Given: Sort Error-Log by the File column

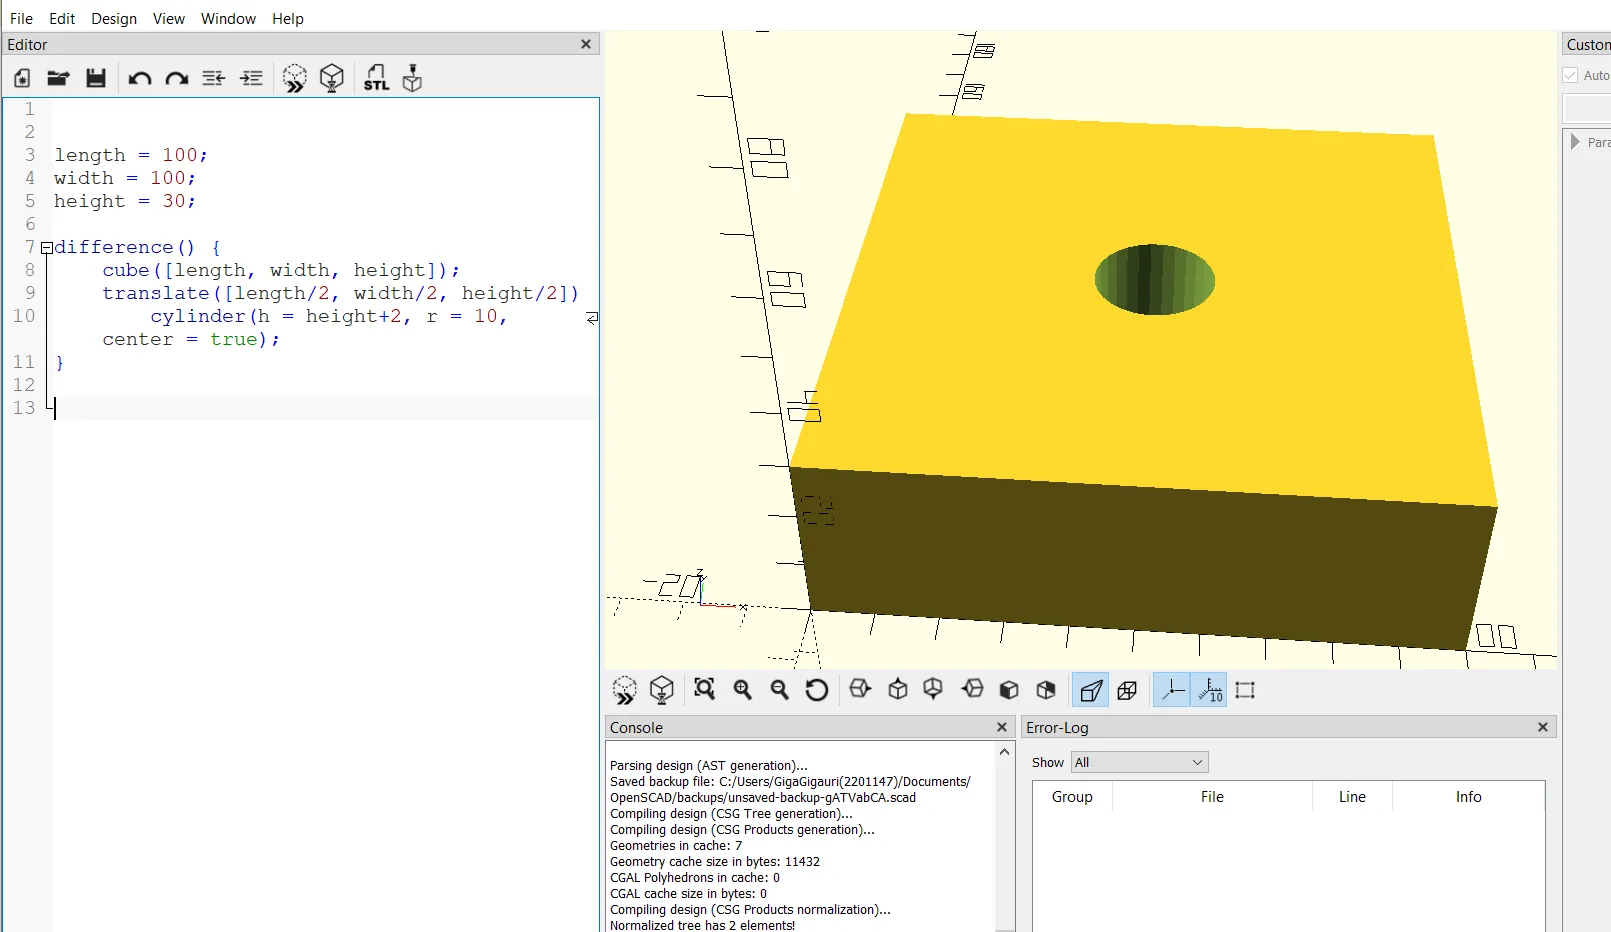Looking at the screenshot, I should click(x=1212, y=797).
